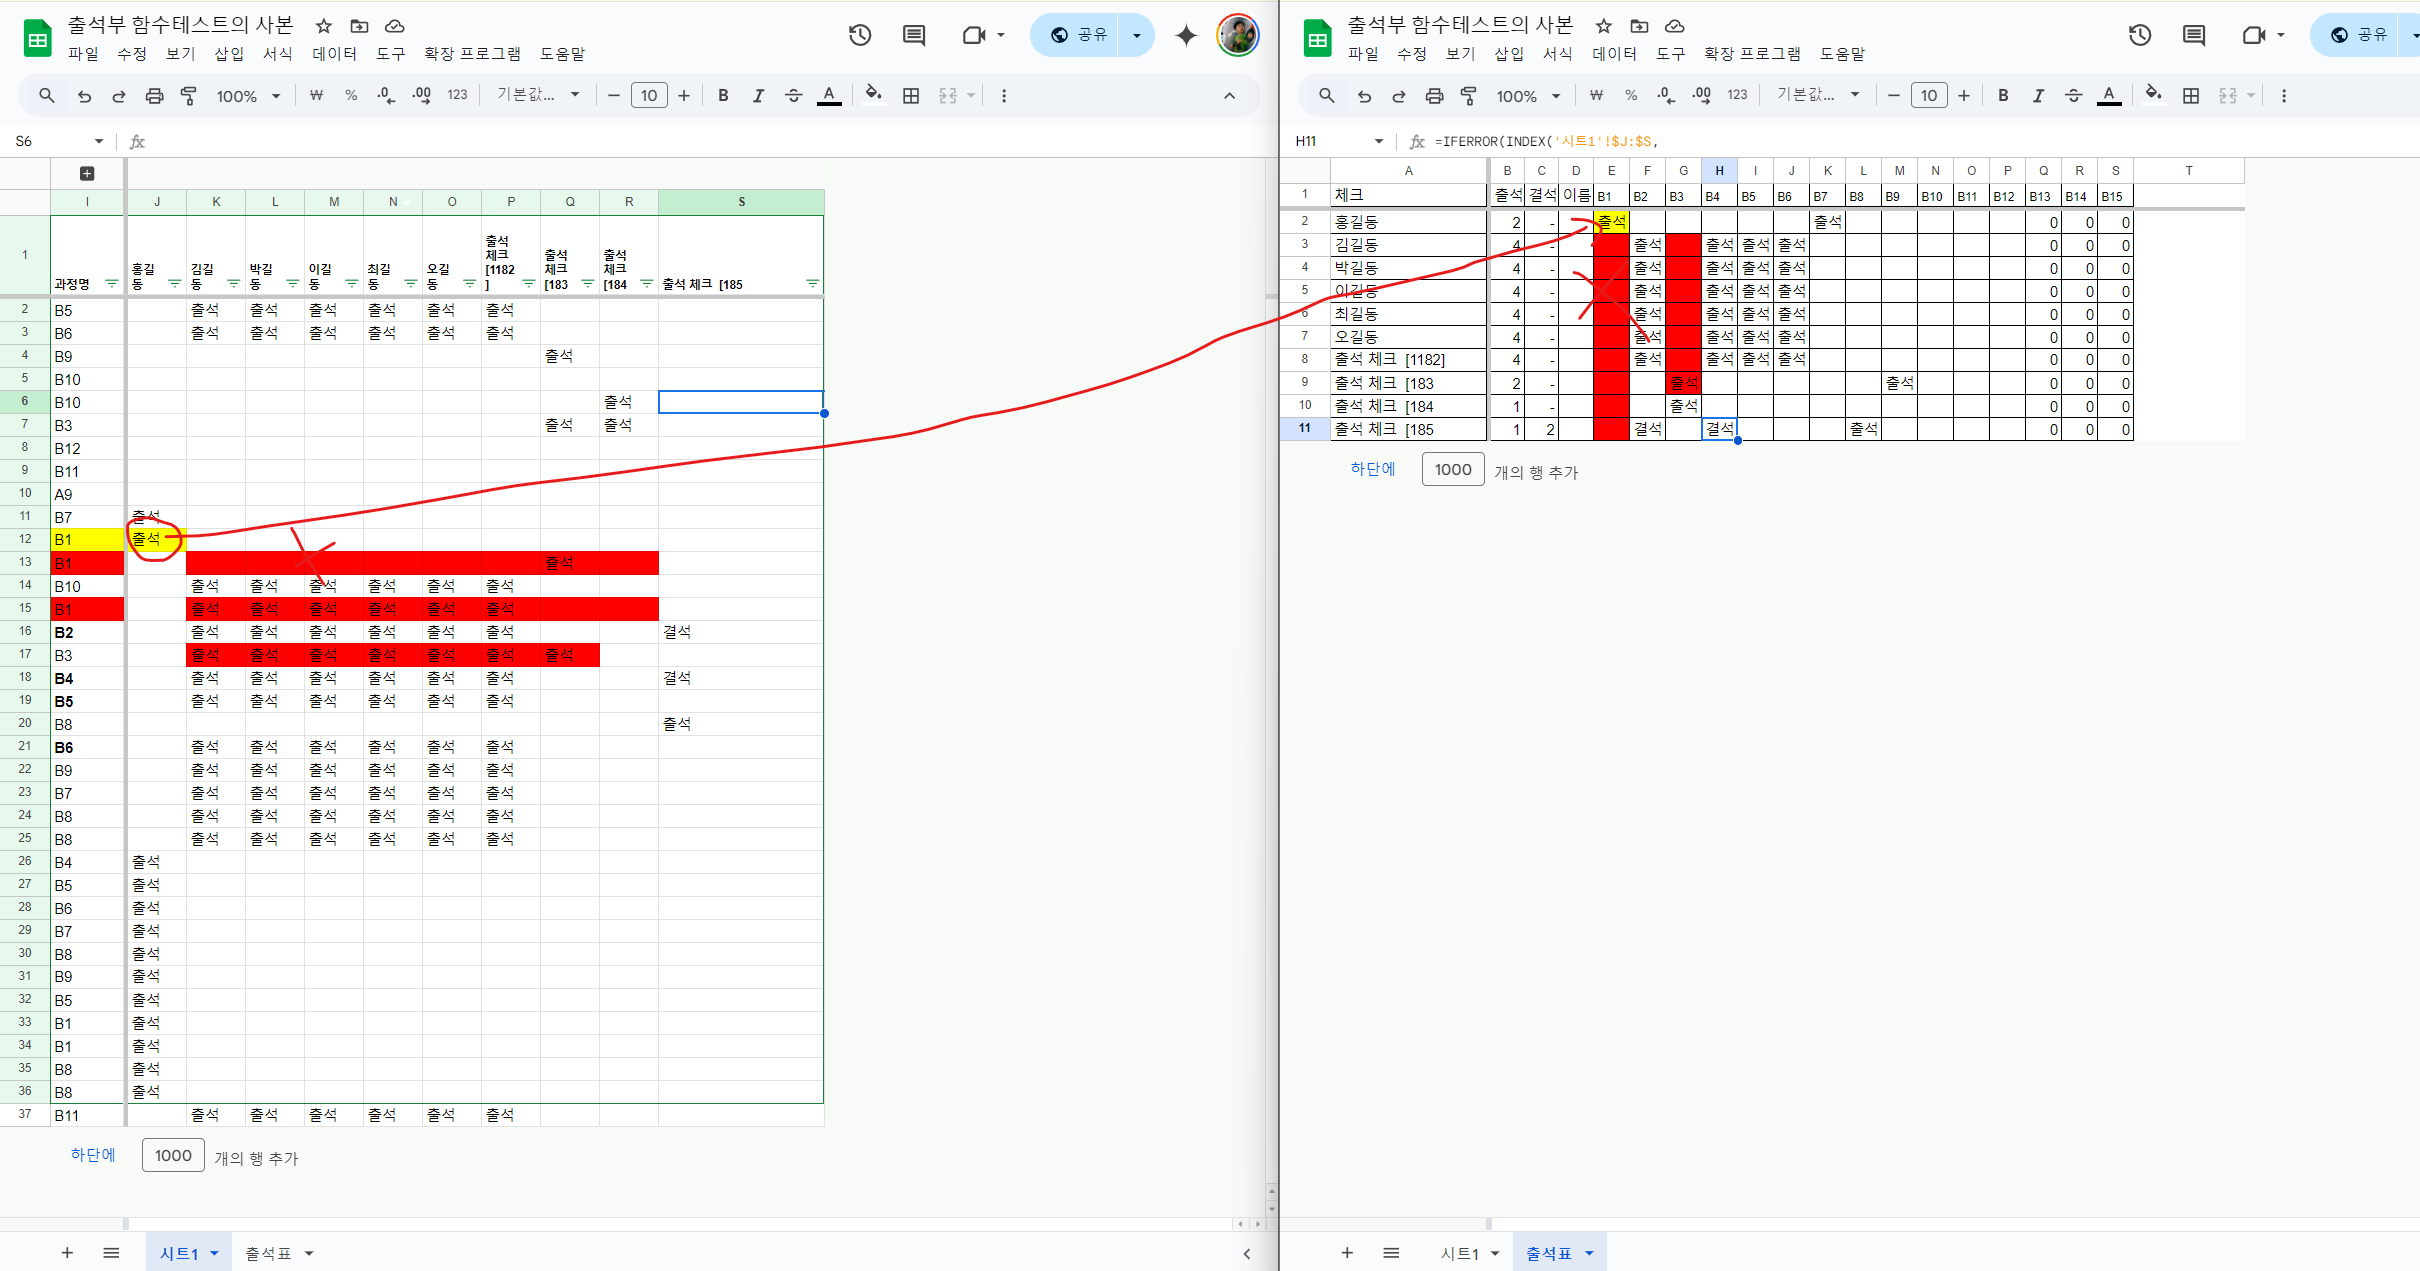Select the paint format tool in left toolbar
The image size is (2420, 1271).
188,96
